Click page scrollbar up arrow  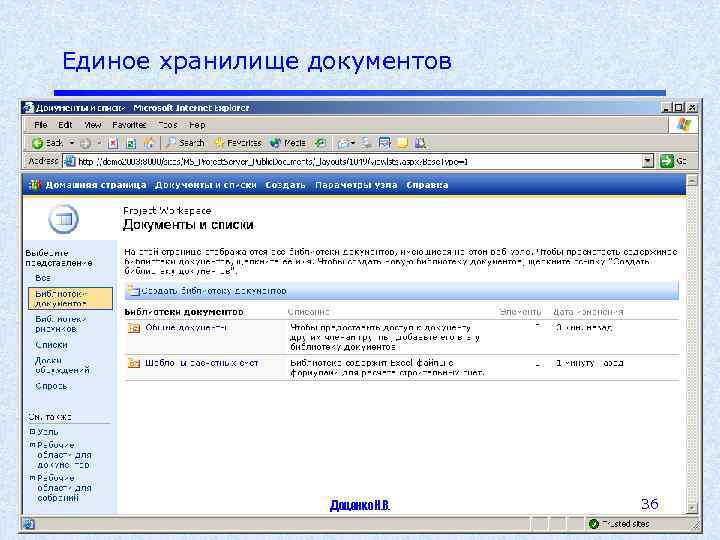[x=692, y=180]
